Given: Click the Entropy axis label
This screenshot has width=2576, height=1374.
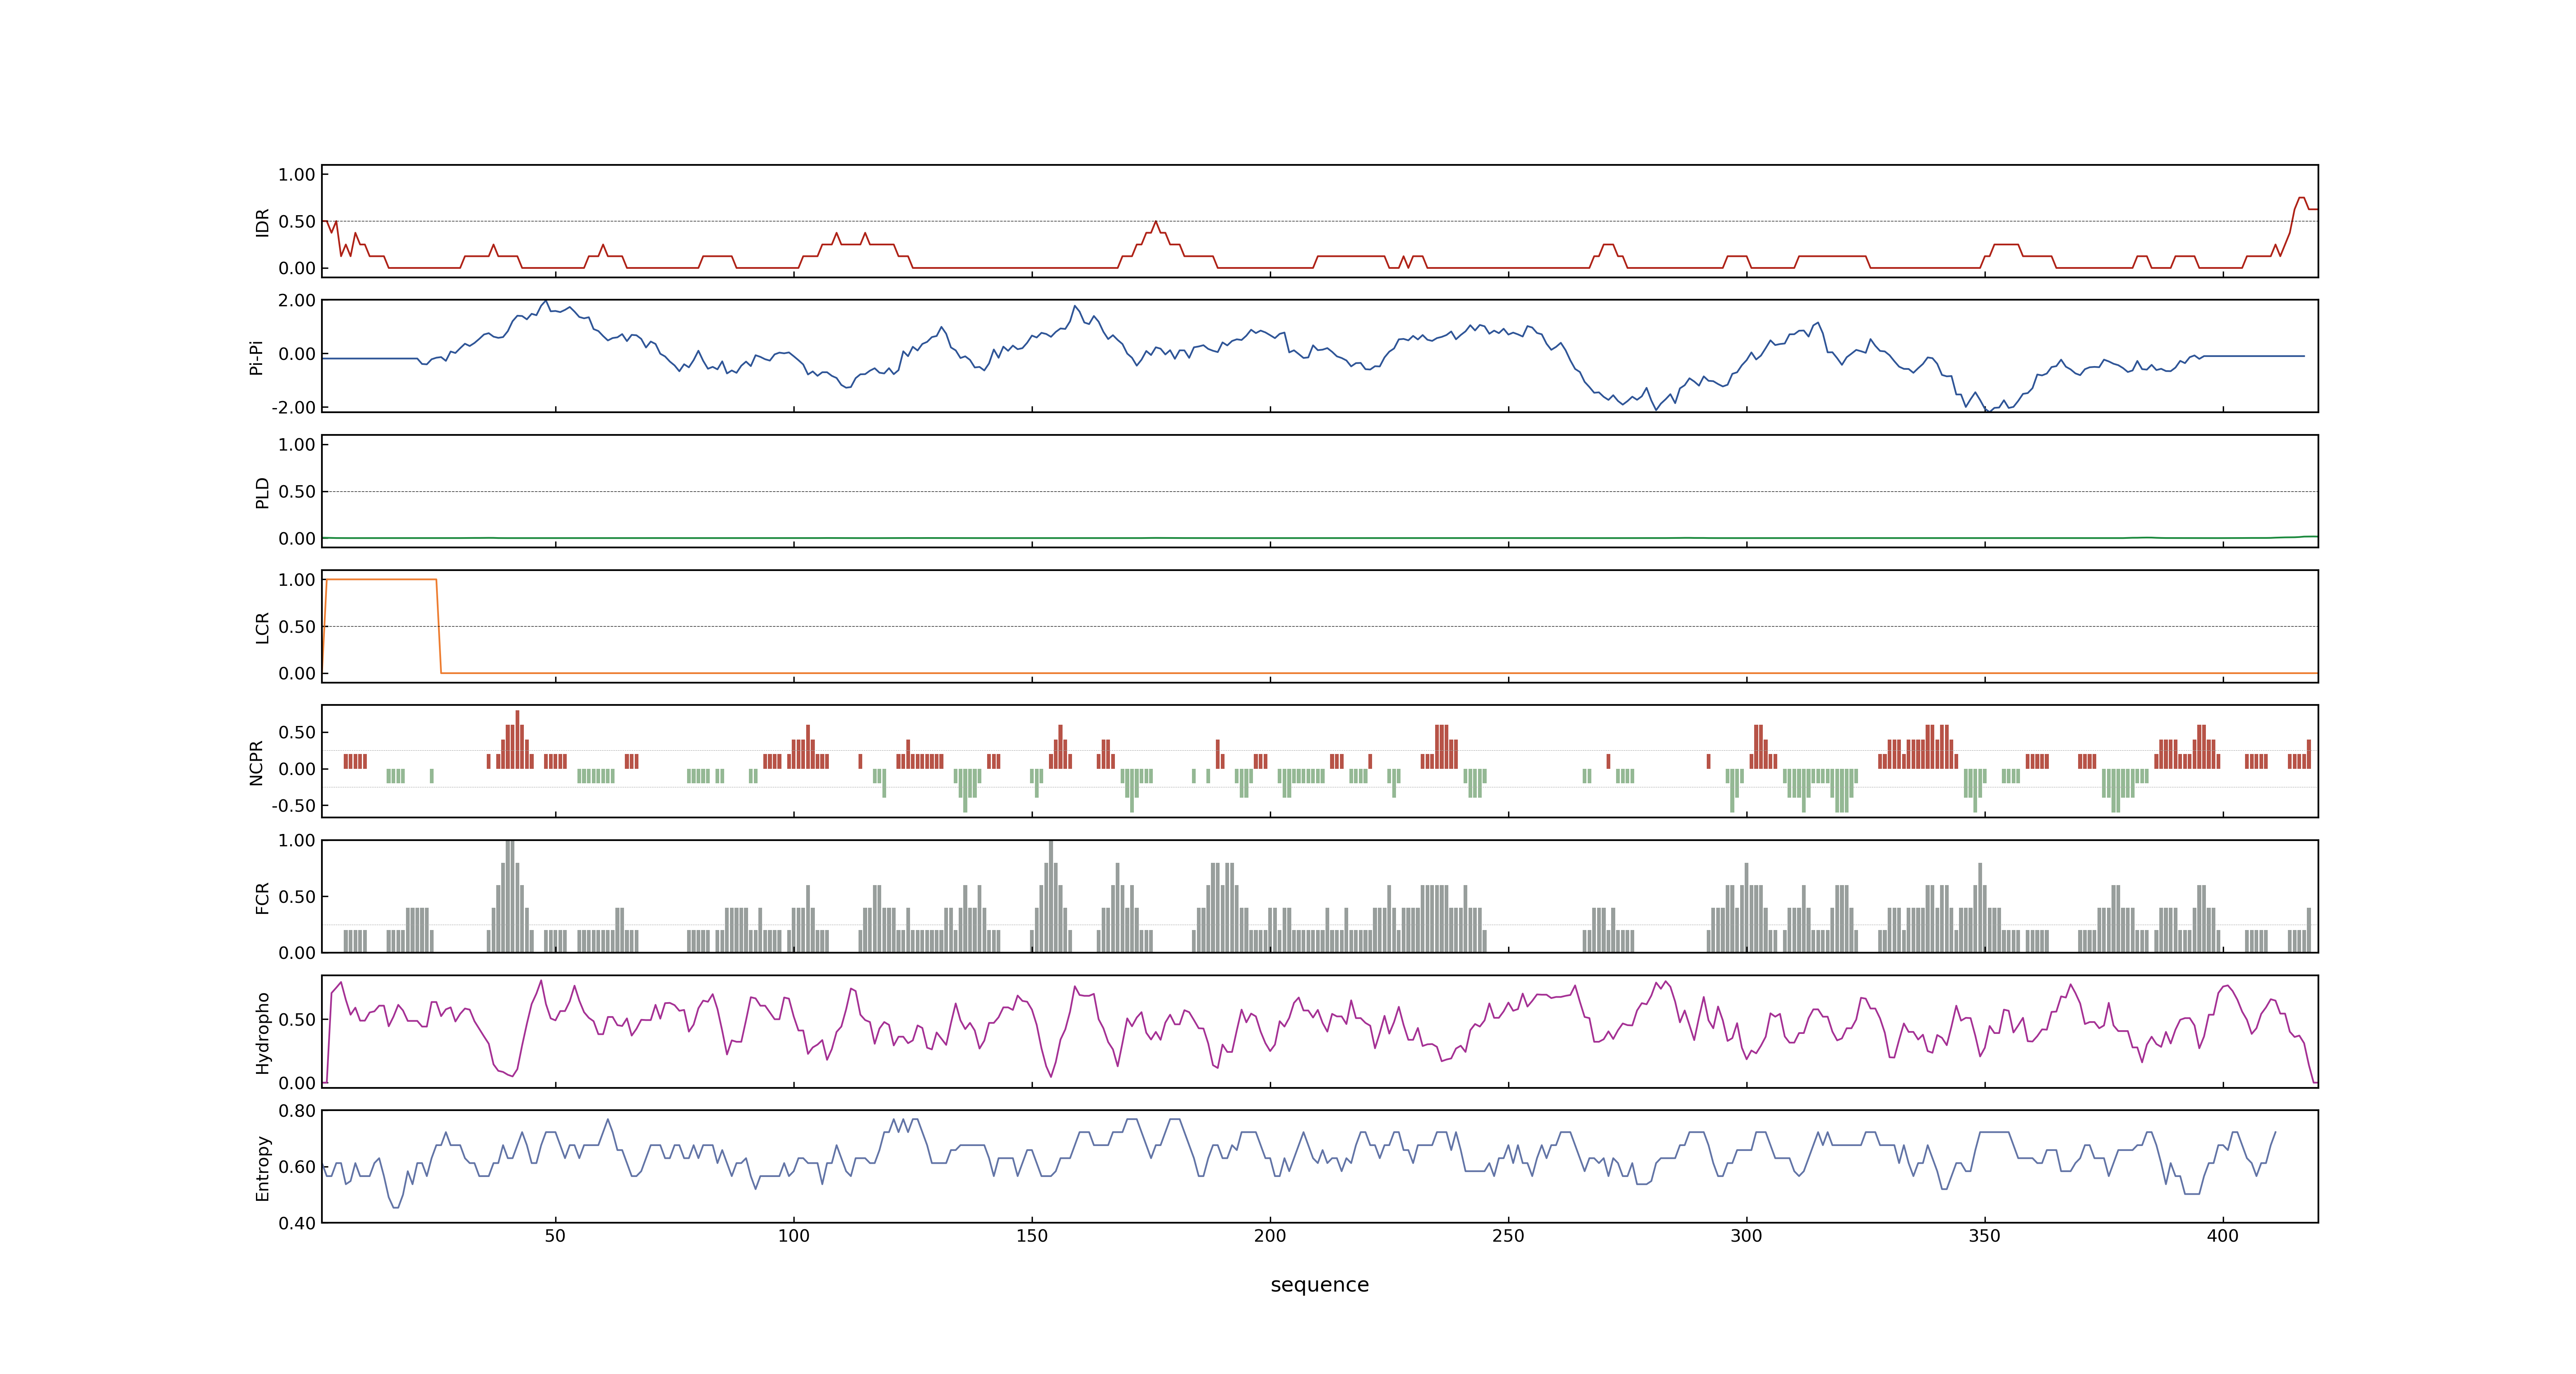Looking at the screenshot, I should click(263, 1167).
